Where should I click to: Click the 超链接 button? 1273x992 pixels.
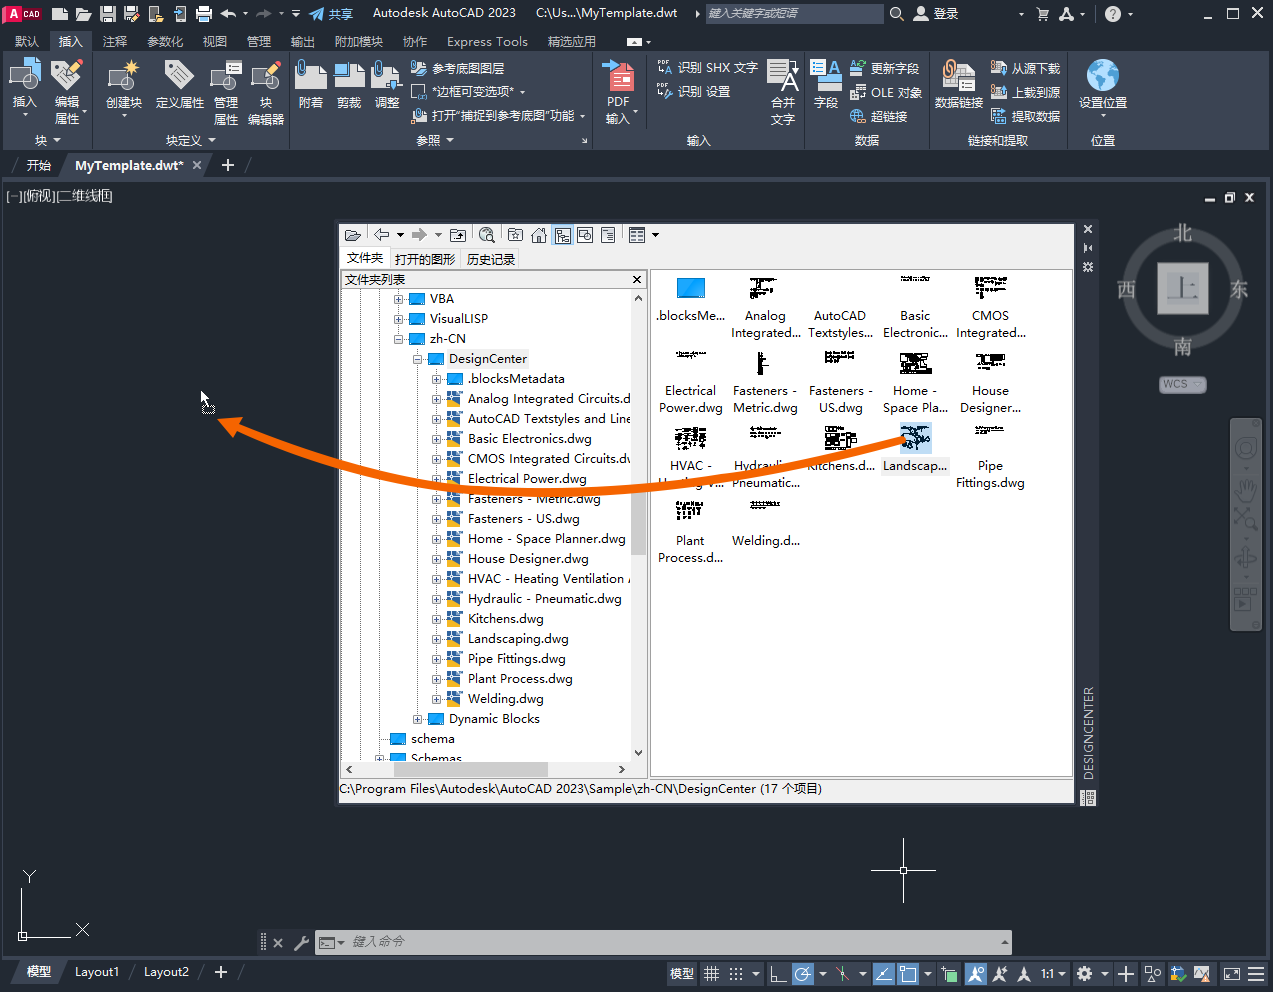click(878, 116)
